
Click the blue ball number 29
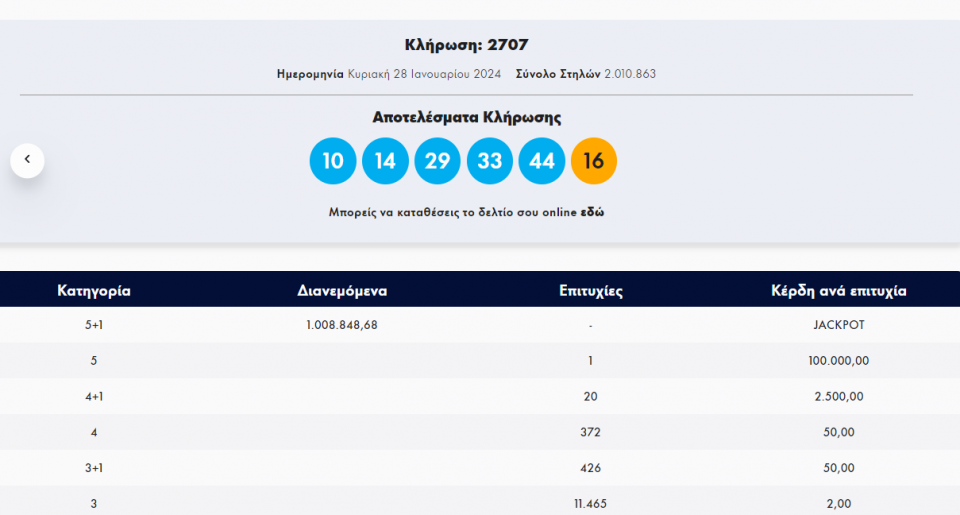(437, 161)
